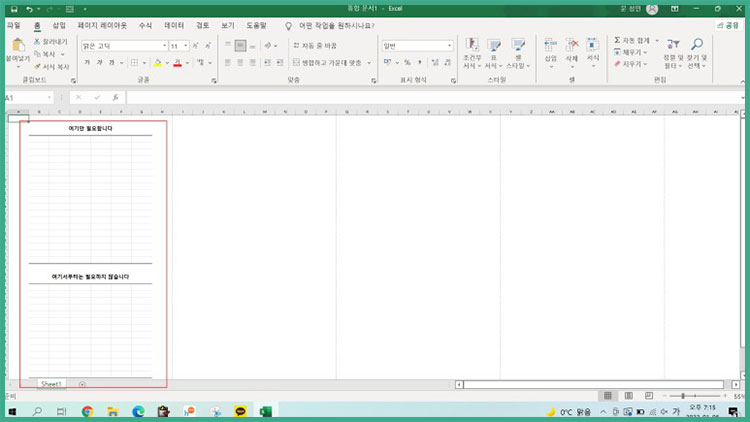
Task: Click the zoom slider handle
Action: (x=683, y=396)
